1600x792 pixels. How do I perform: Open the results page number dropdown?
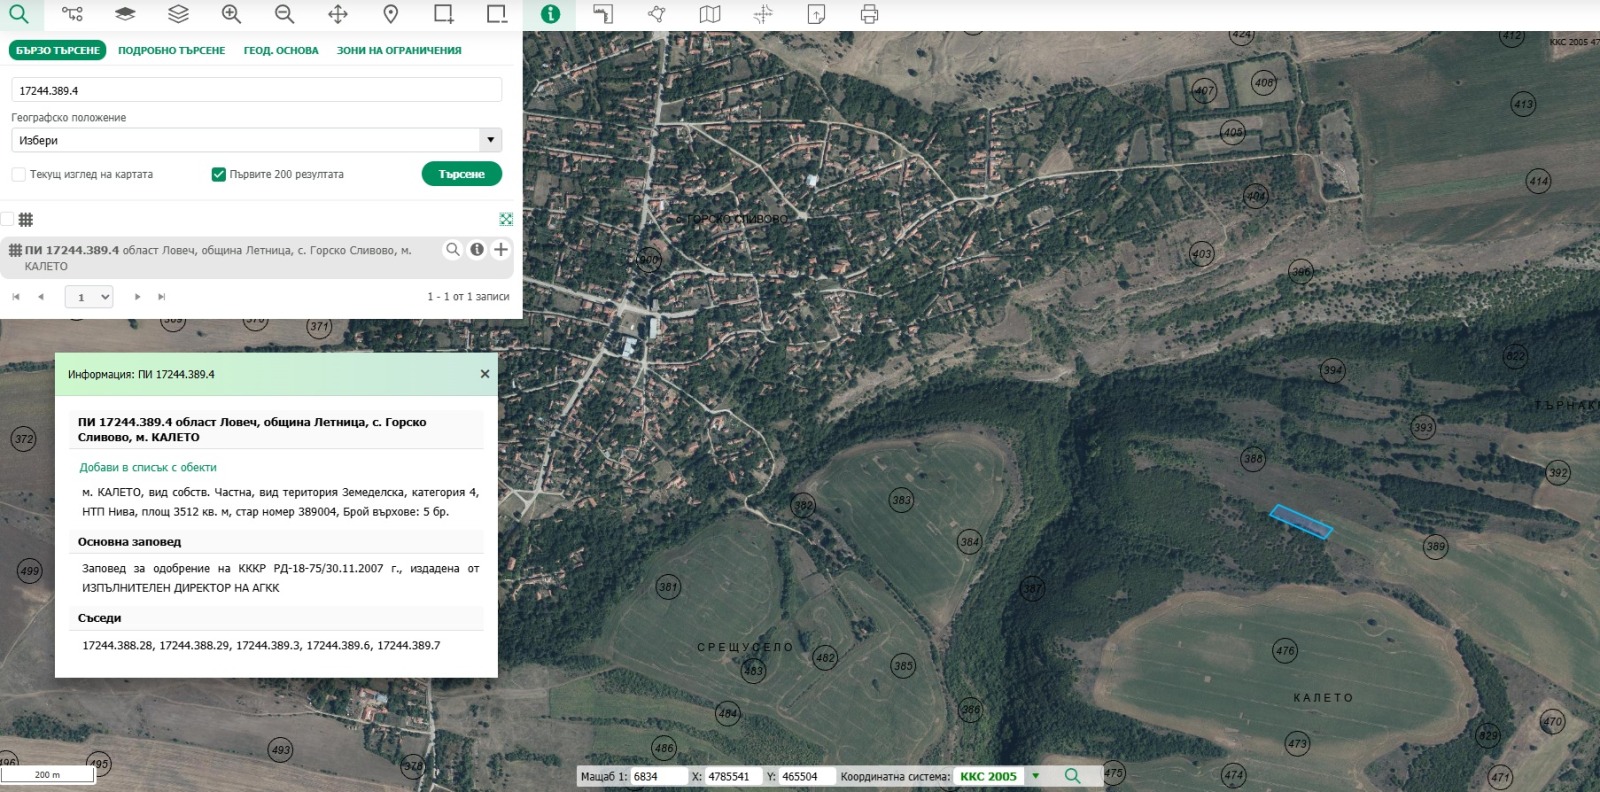(x=89, y=297)
